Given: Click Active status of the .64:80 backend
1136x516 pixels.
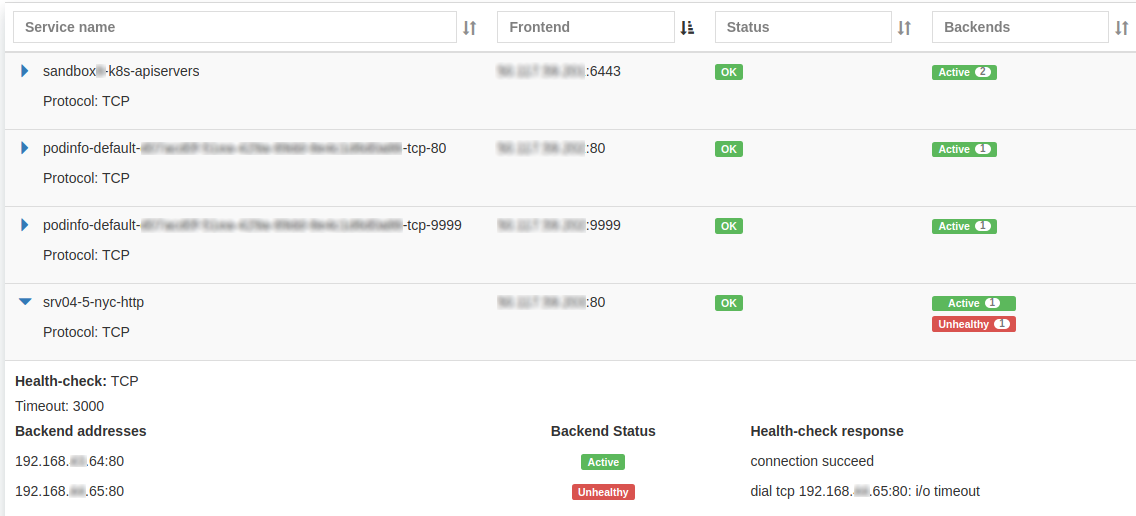Looking at the screenshot, I should click(x=603, y=462).
